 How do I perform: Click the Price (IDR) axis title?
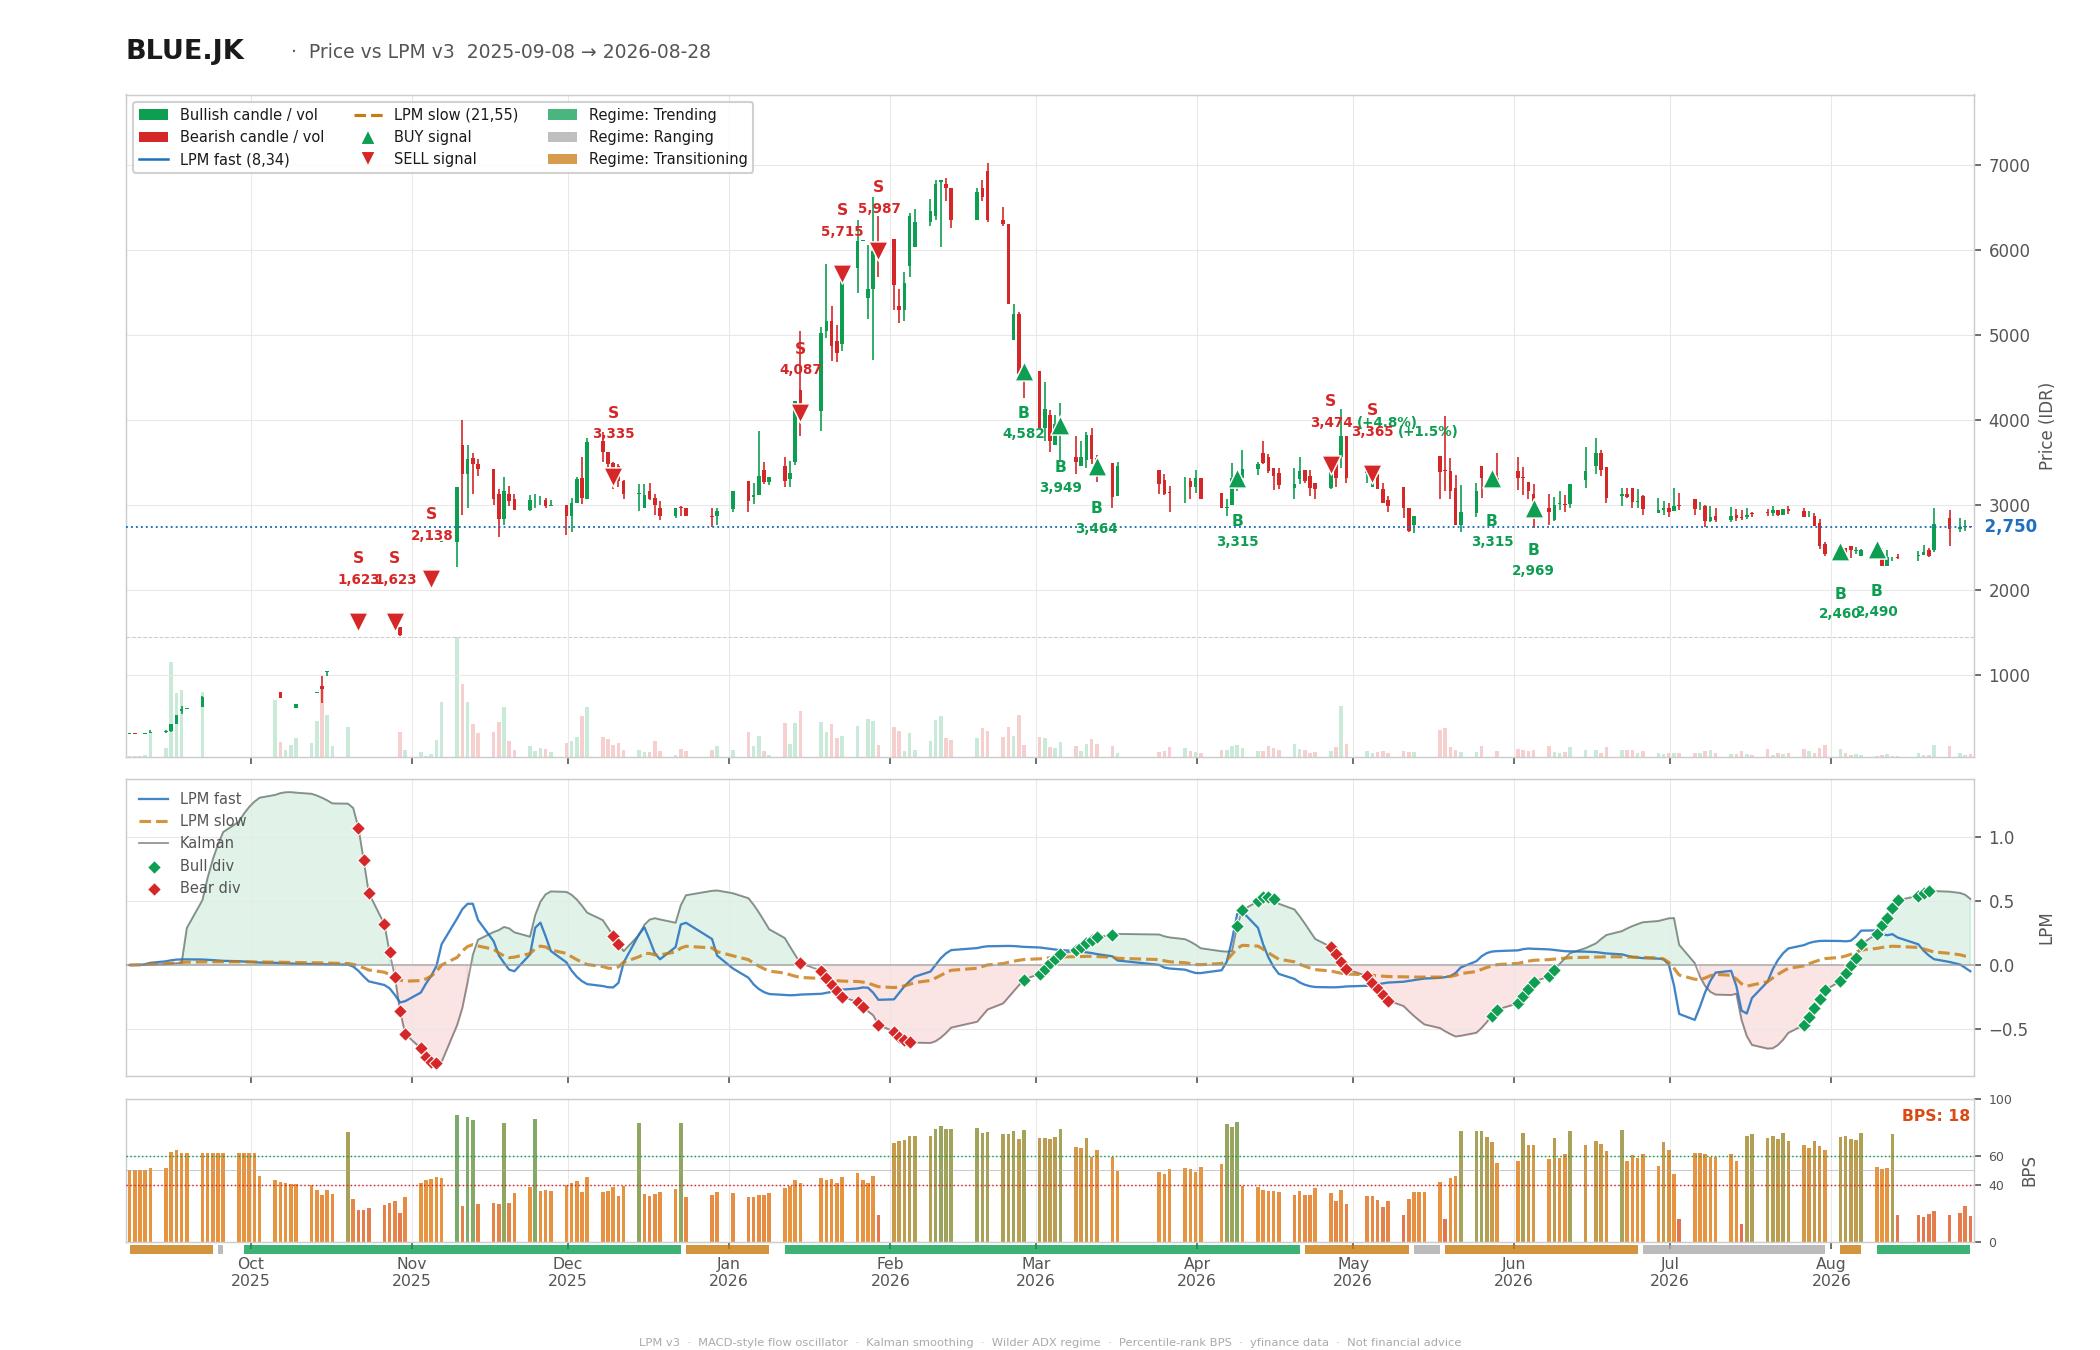tap(2045, 427)
